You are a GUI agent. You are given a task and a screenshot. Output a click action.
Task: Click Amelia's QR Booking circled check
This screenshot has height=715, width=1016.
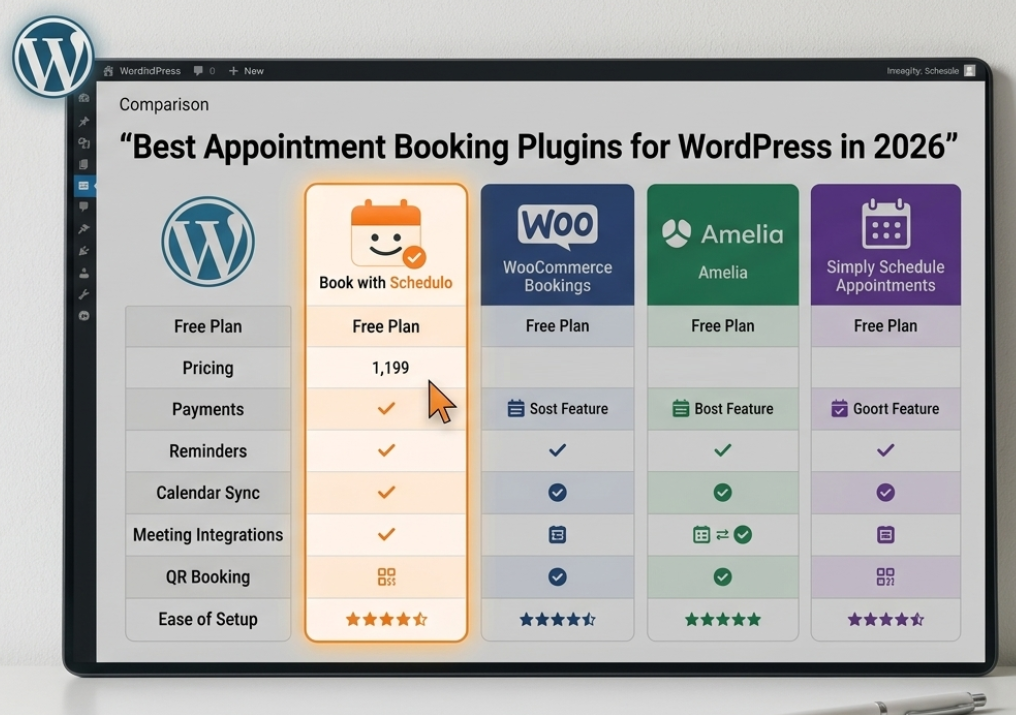722,577
